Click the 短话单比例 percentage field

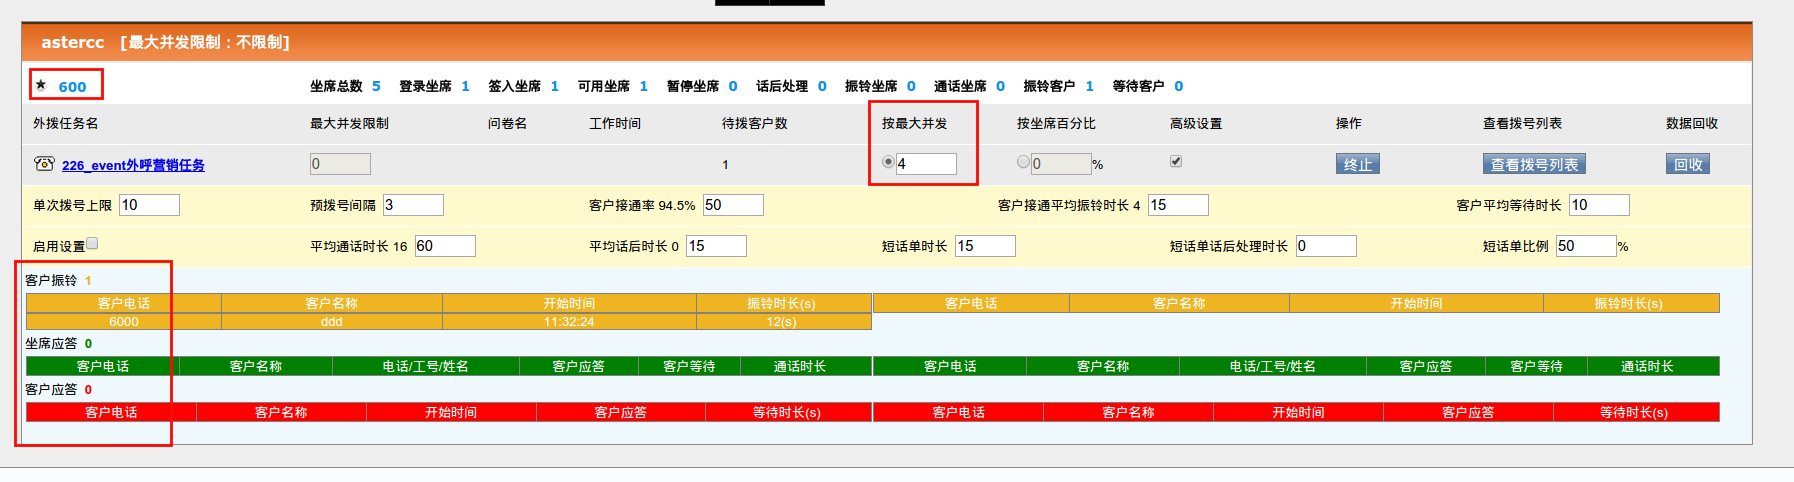1585,246
